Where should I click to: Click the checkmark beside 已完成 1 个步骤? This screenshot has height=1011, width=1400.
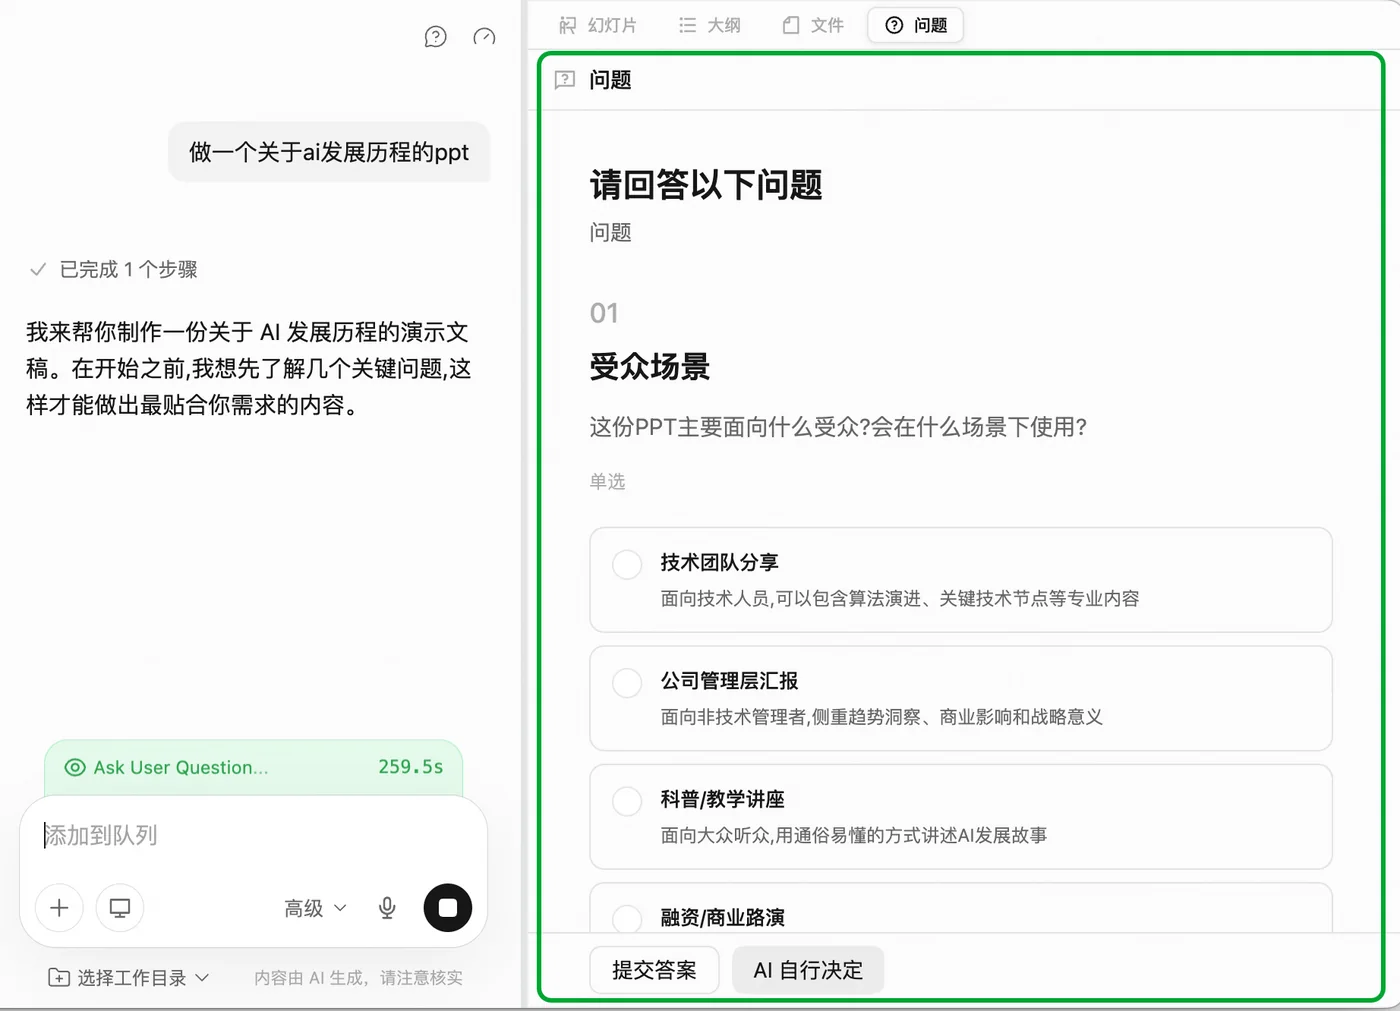38,269
